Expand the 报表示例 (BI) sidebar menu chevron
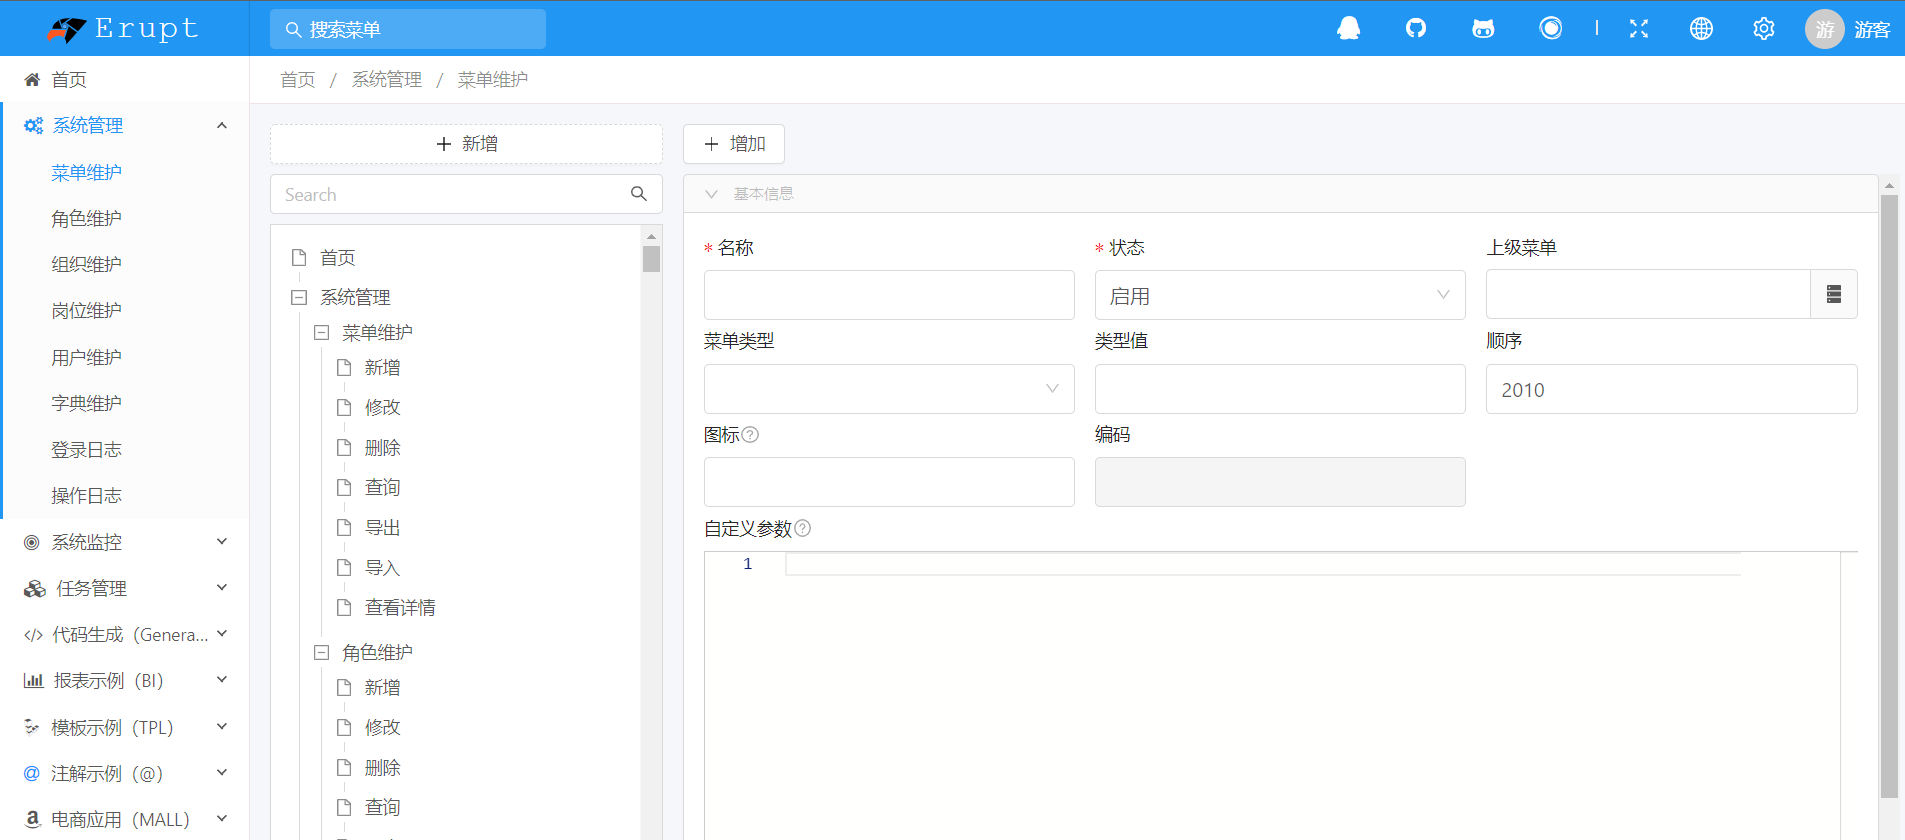This screenshot has width=1905, height=840. tap(222, 680)
